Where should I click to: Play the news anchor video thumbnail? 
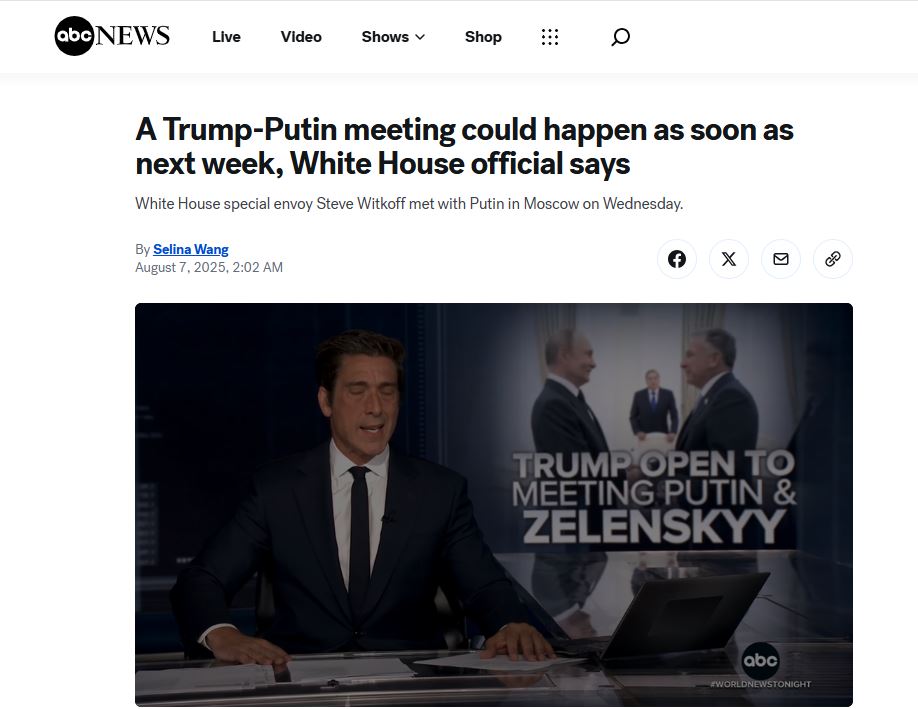494,505
